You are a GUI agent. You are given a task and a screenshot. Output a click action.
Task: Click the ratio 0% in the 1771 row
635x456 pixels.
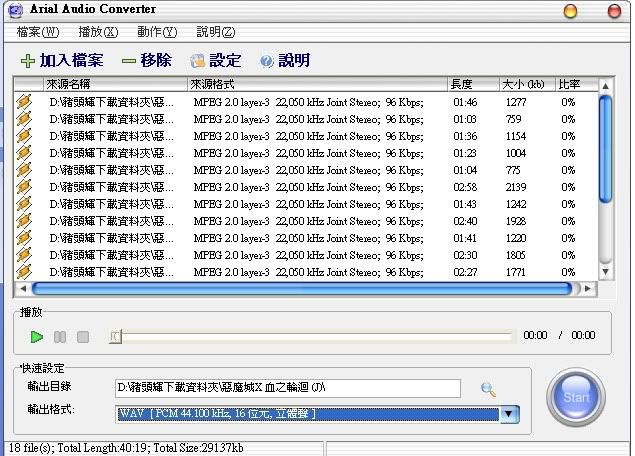tap(568, 273)
